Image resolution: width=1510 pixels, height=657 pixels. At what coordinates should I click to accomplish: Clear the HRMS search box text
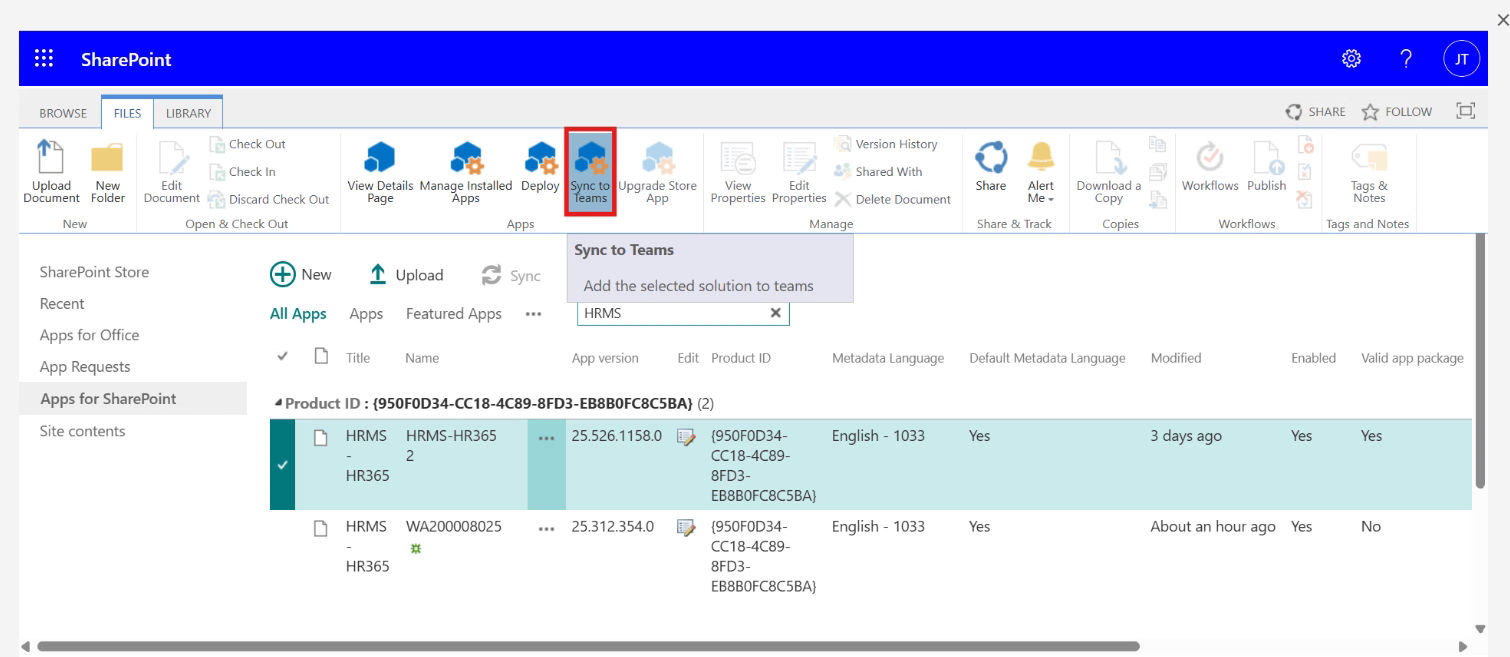[775, 313]
